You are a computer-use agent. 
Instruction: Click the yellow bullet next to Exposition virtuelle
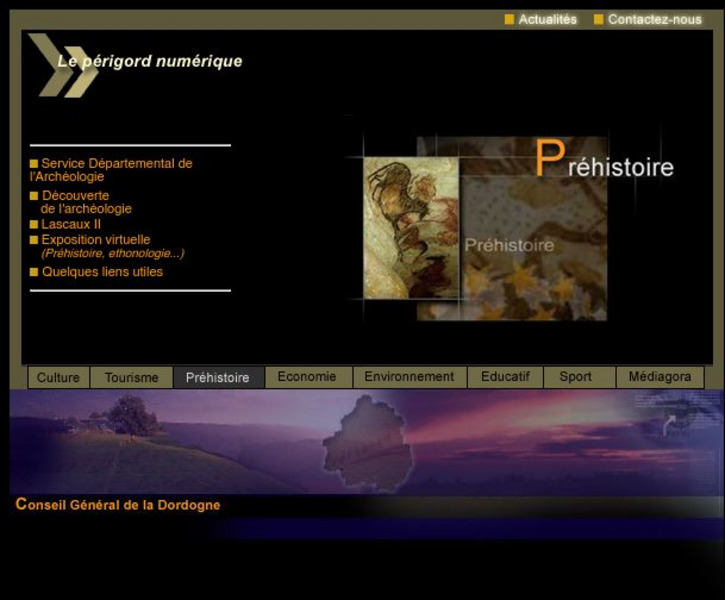click(34, 239)
